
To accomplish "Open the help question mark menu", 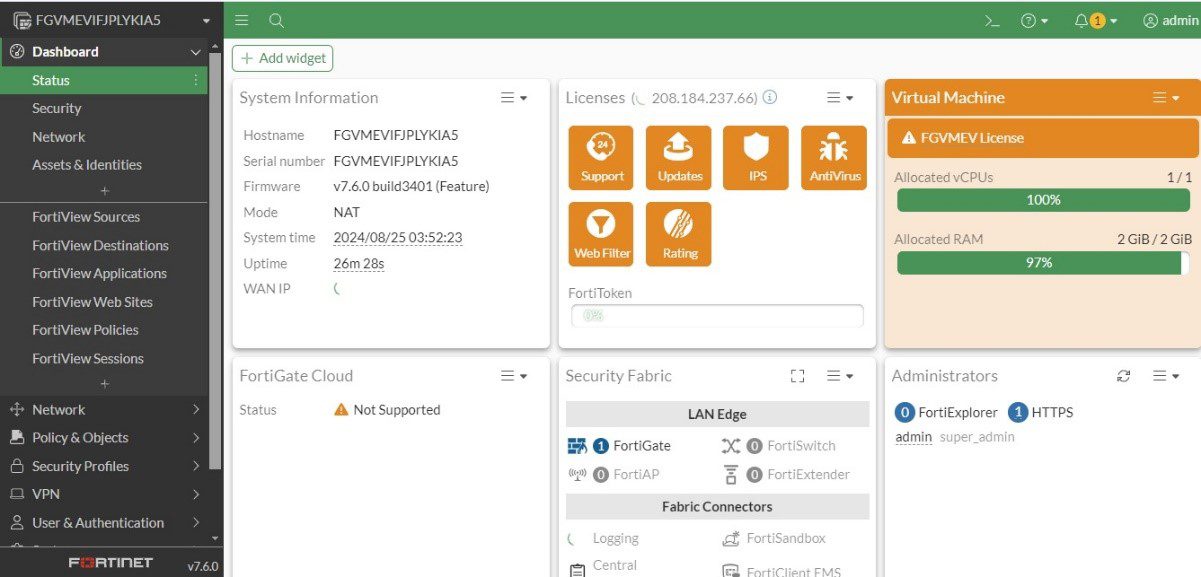I will (x=1034, y=21).
